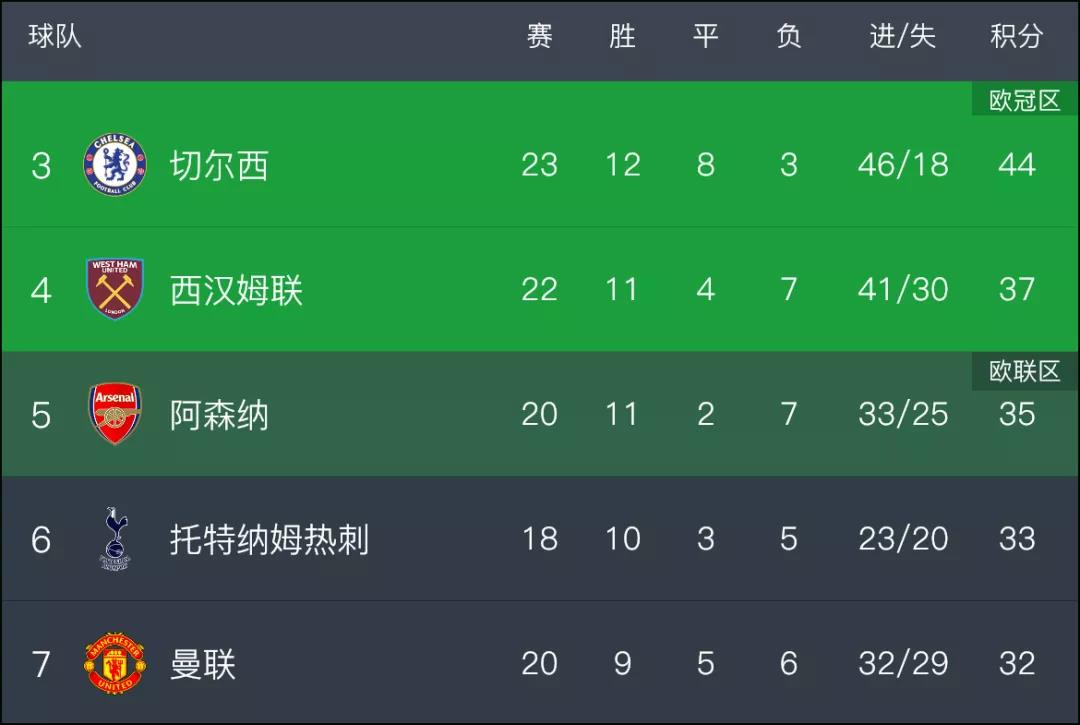
Task: Sort by 进/失 column header
Action: (x=902, y=36)
